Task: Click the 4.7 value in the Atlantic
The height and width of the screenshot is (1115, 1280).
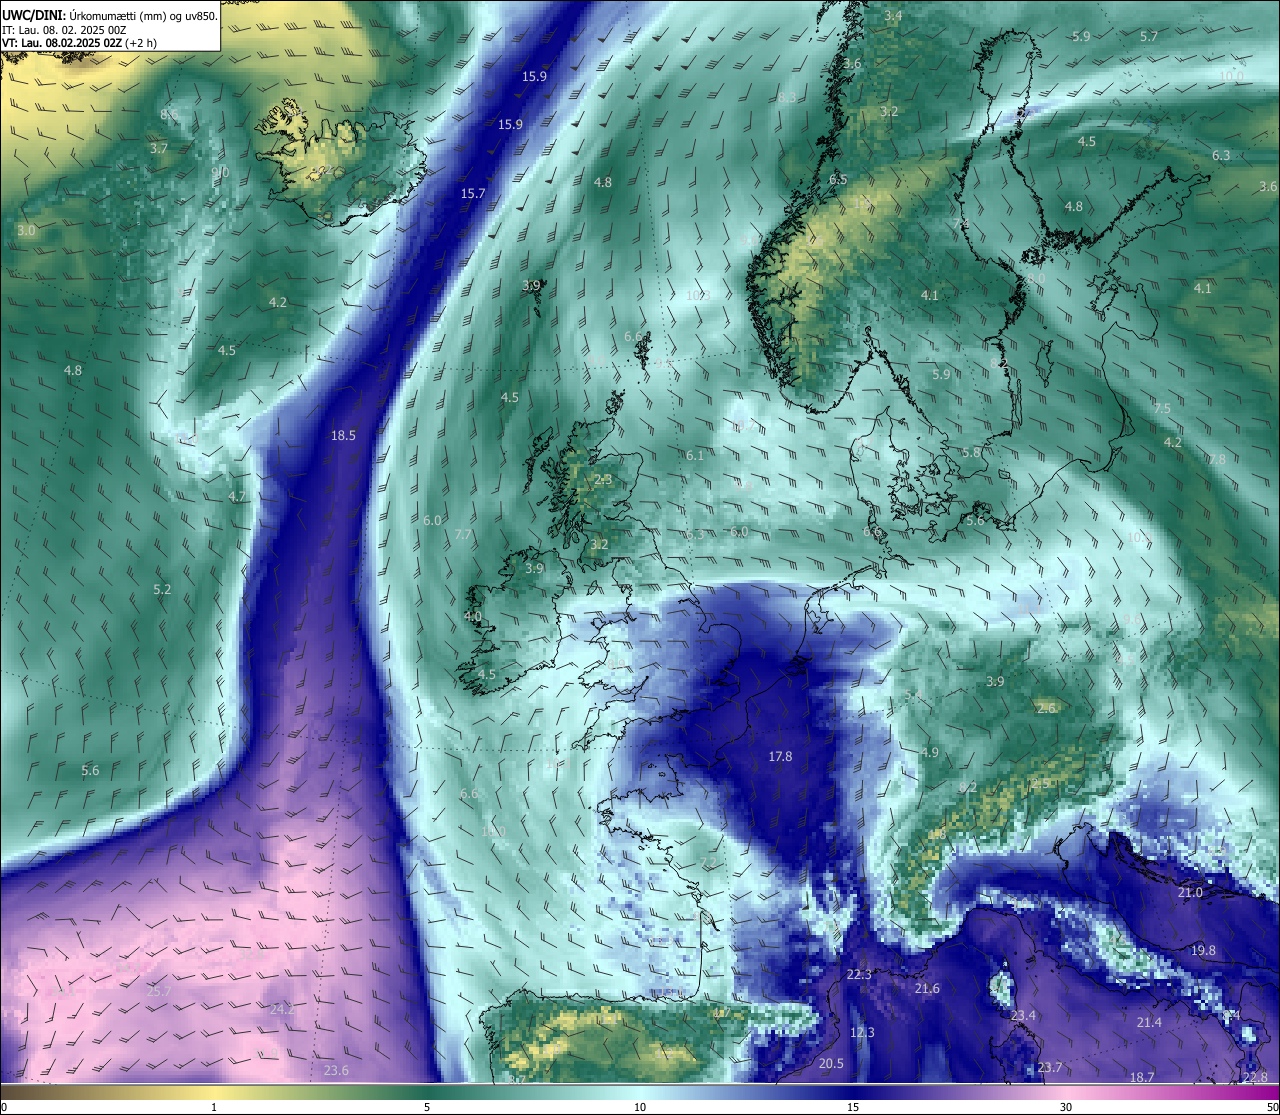Action: click(x=237, y=496)
